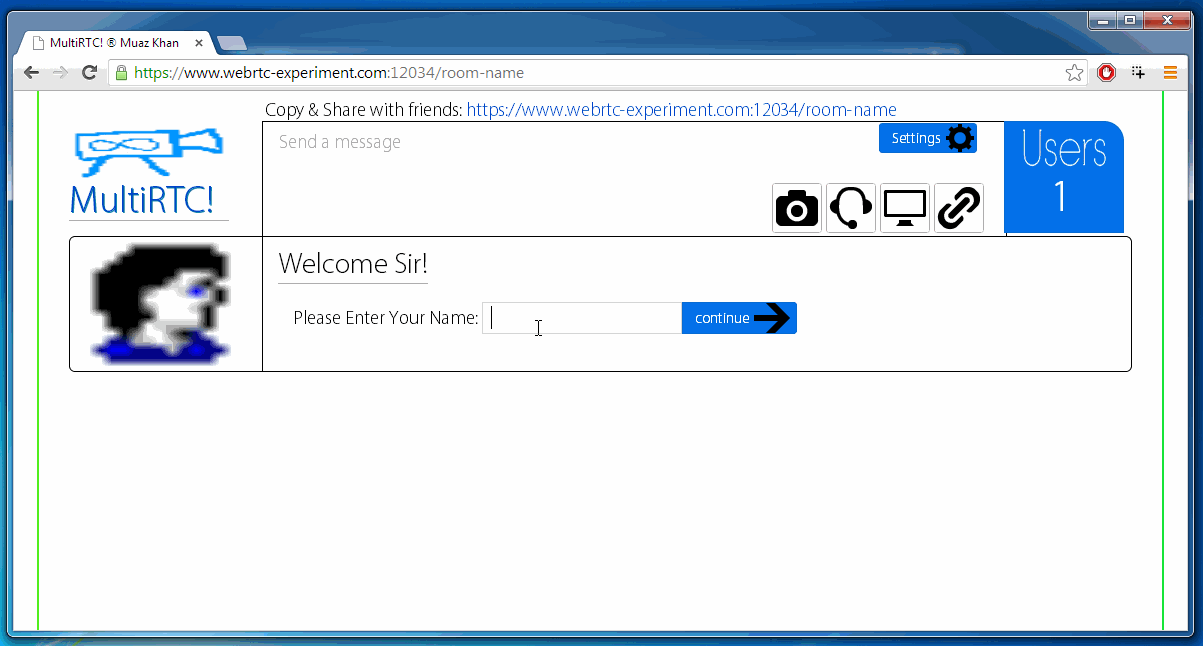Click the headset icon for audio call
This screenshot has height=646, width=1203.
coord(851,208)
